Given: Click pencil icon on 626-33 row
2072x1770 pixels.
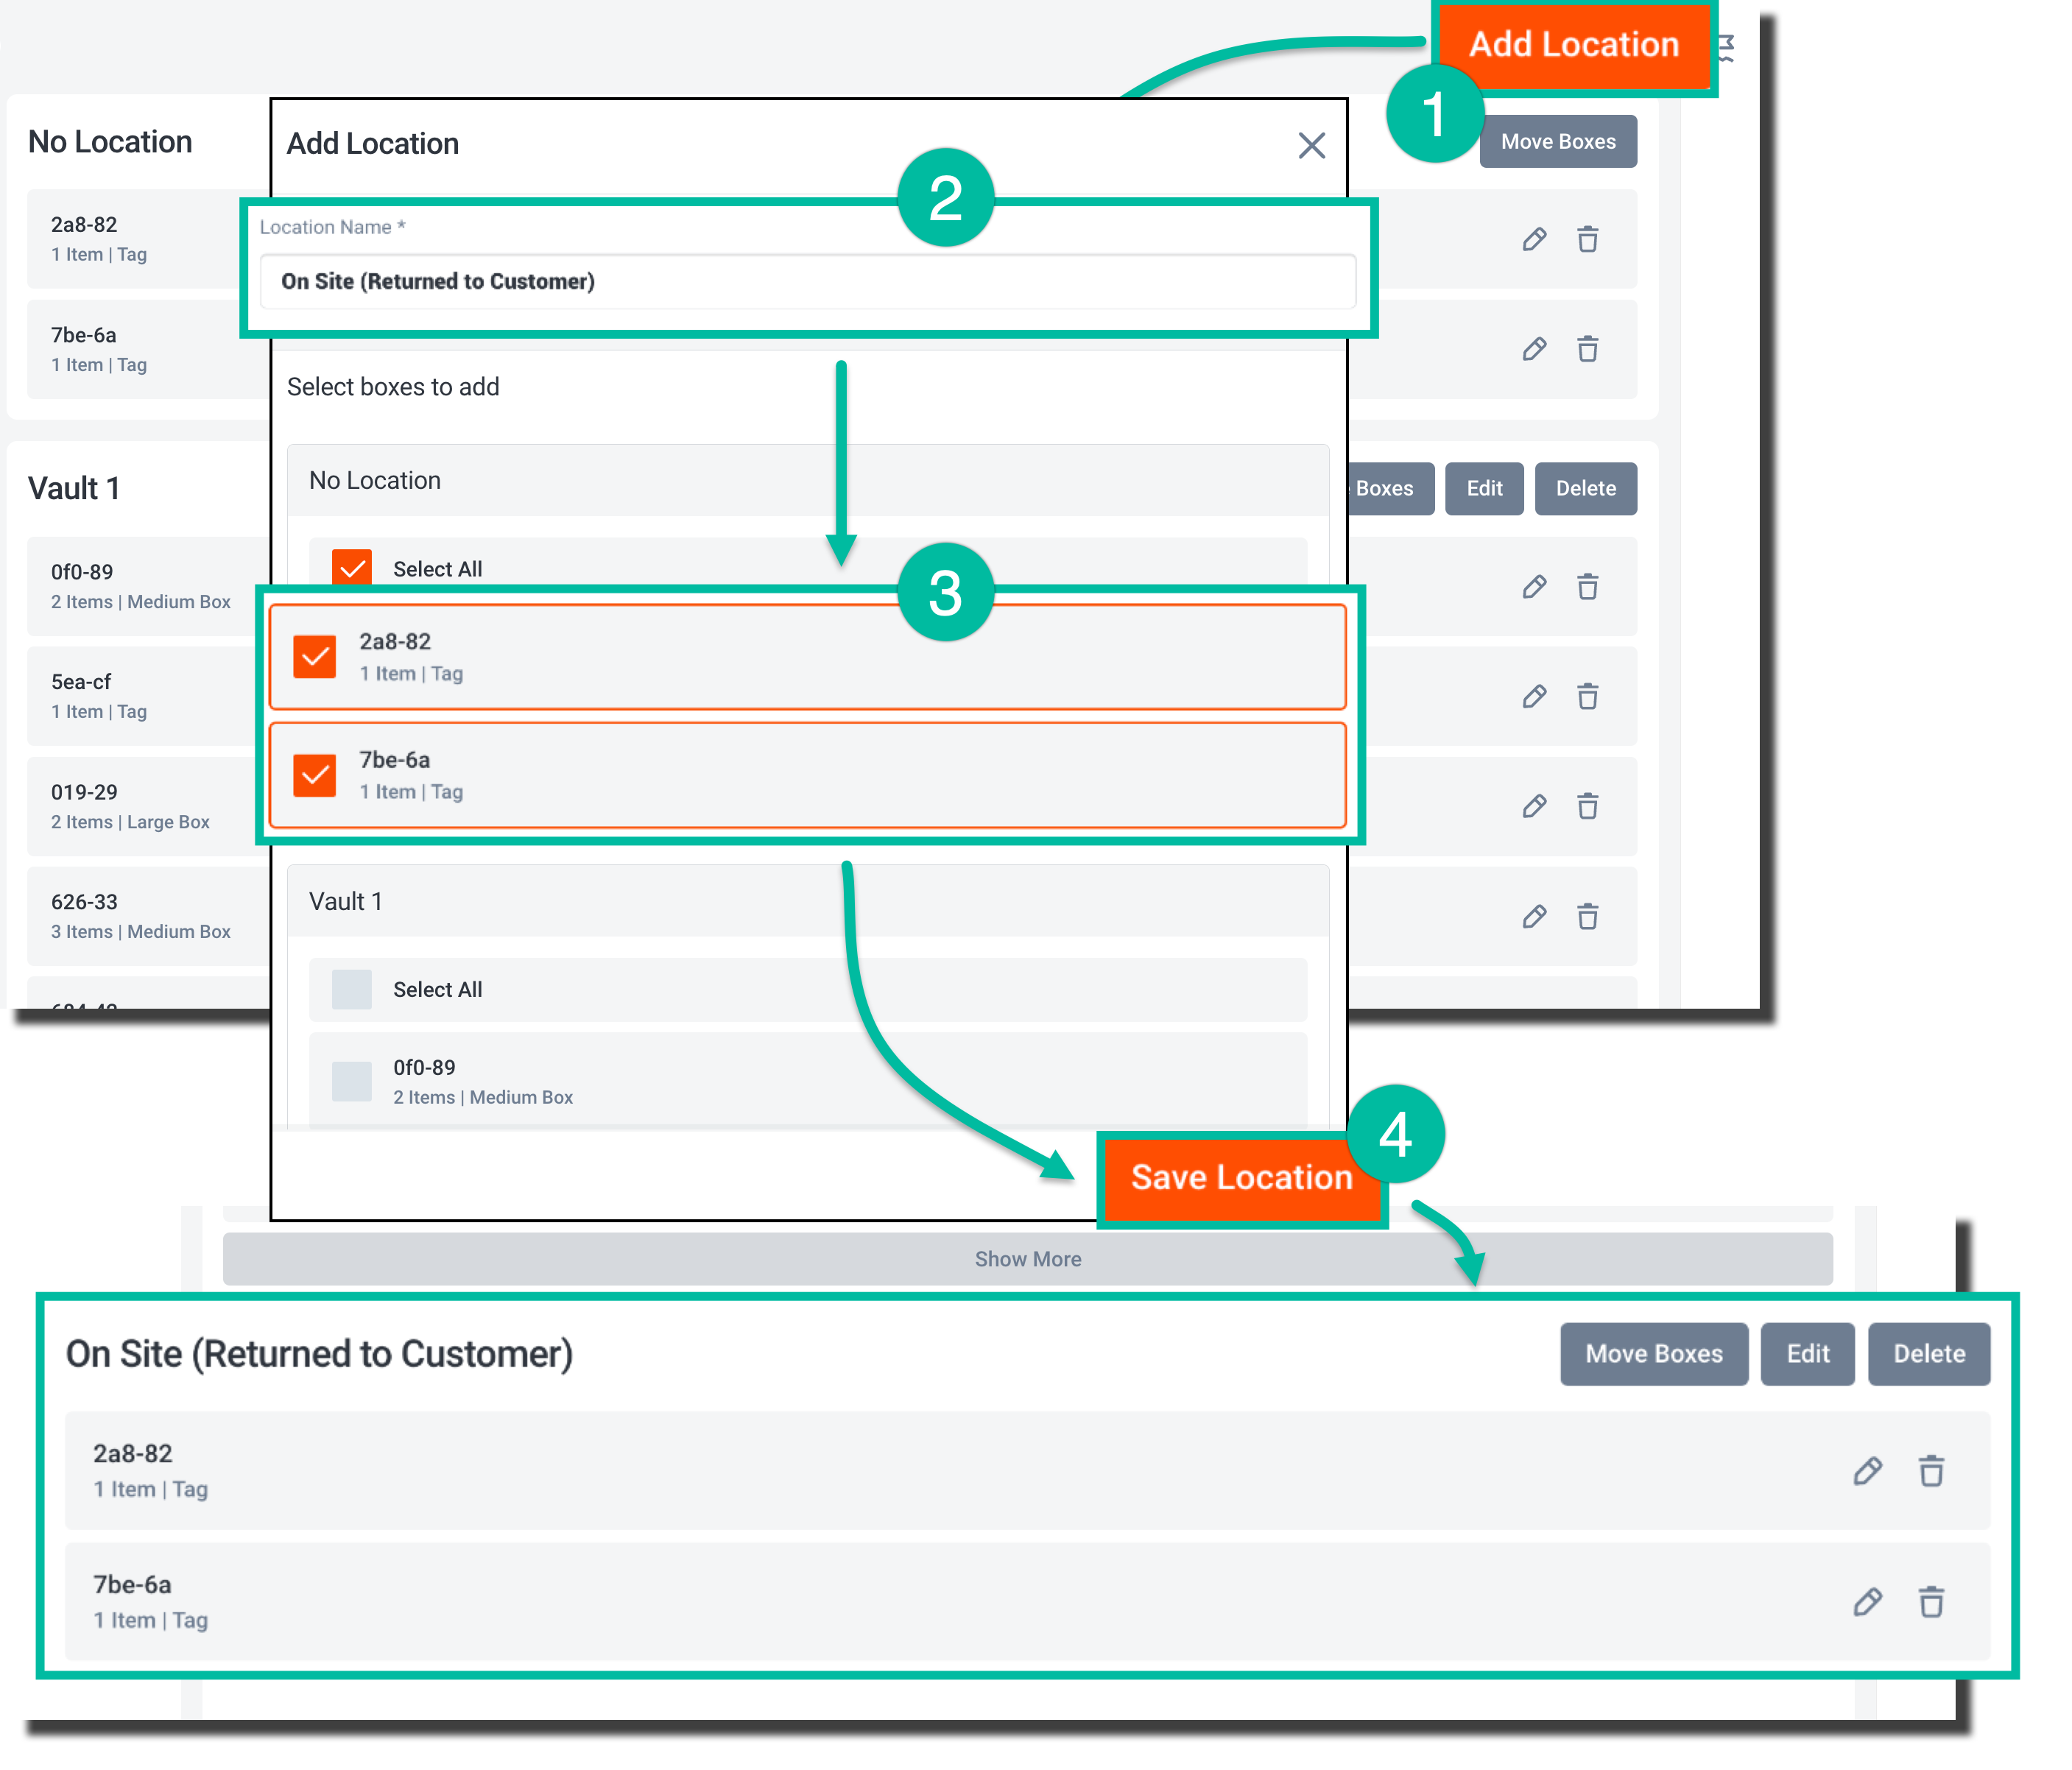Looking at the screenshot, I should point(1534,917).
